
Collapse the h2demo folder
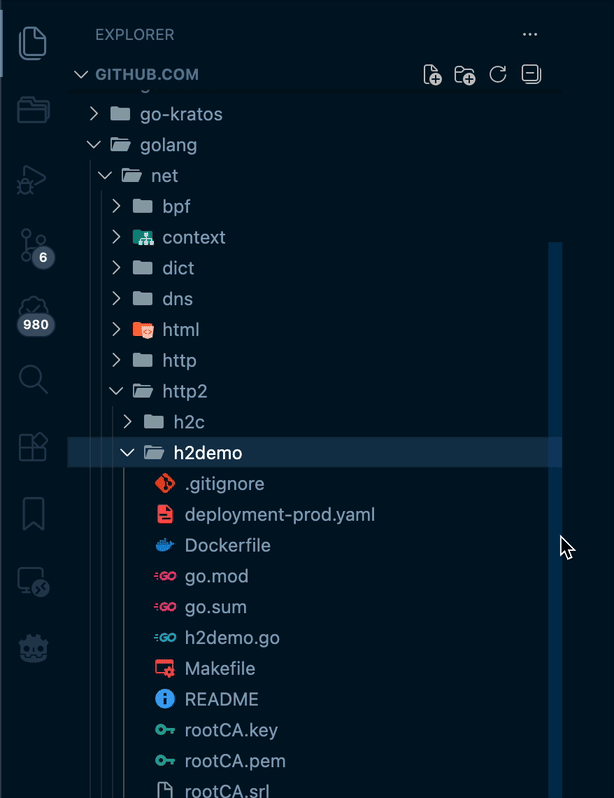[x=207, y=453]
